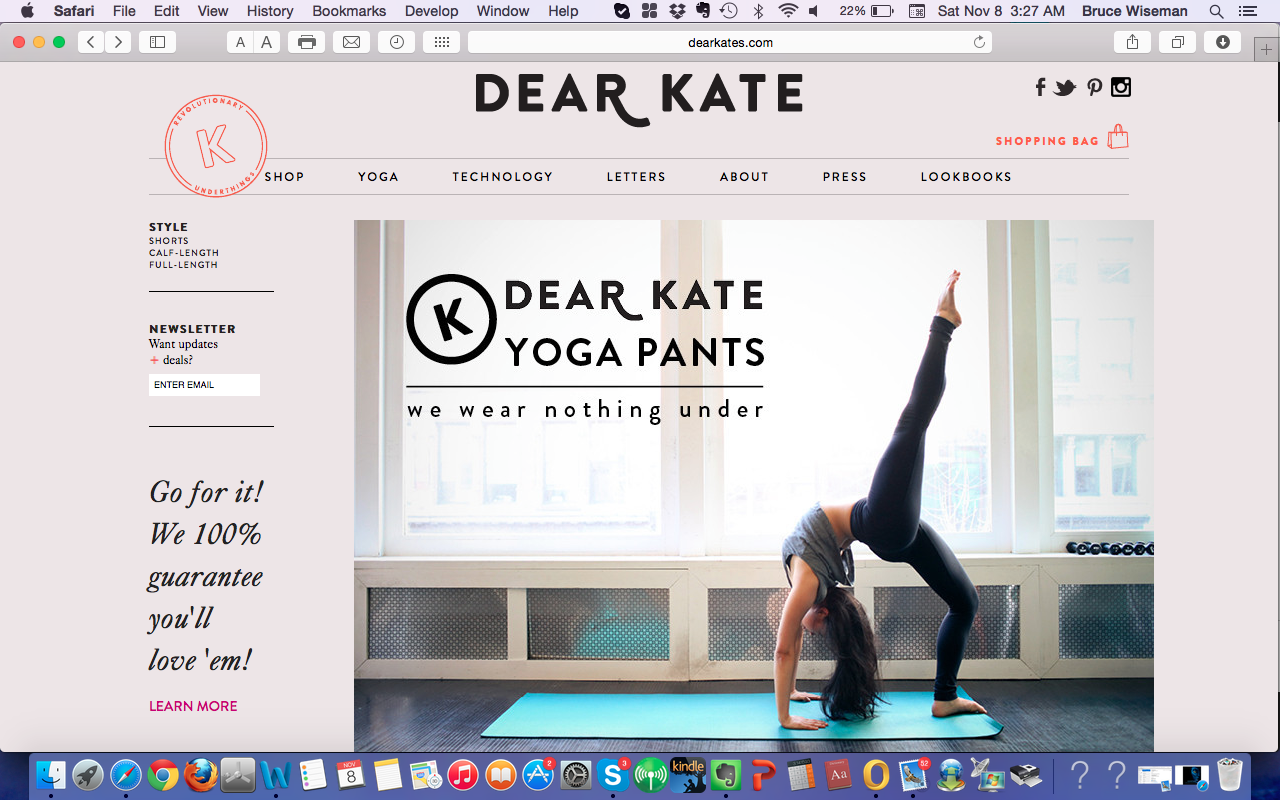This screenshot has width=1280, height=800.
Task: Click the yoga pants hero banner image
Action: tap(754, 486)
